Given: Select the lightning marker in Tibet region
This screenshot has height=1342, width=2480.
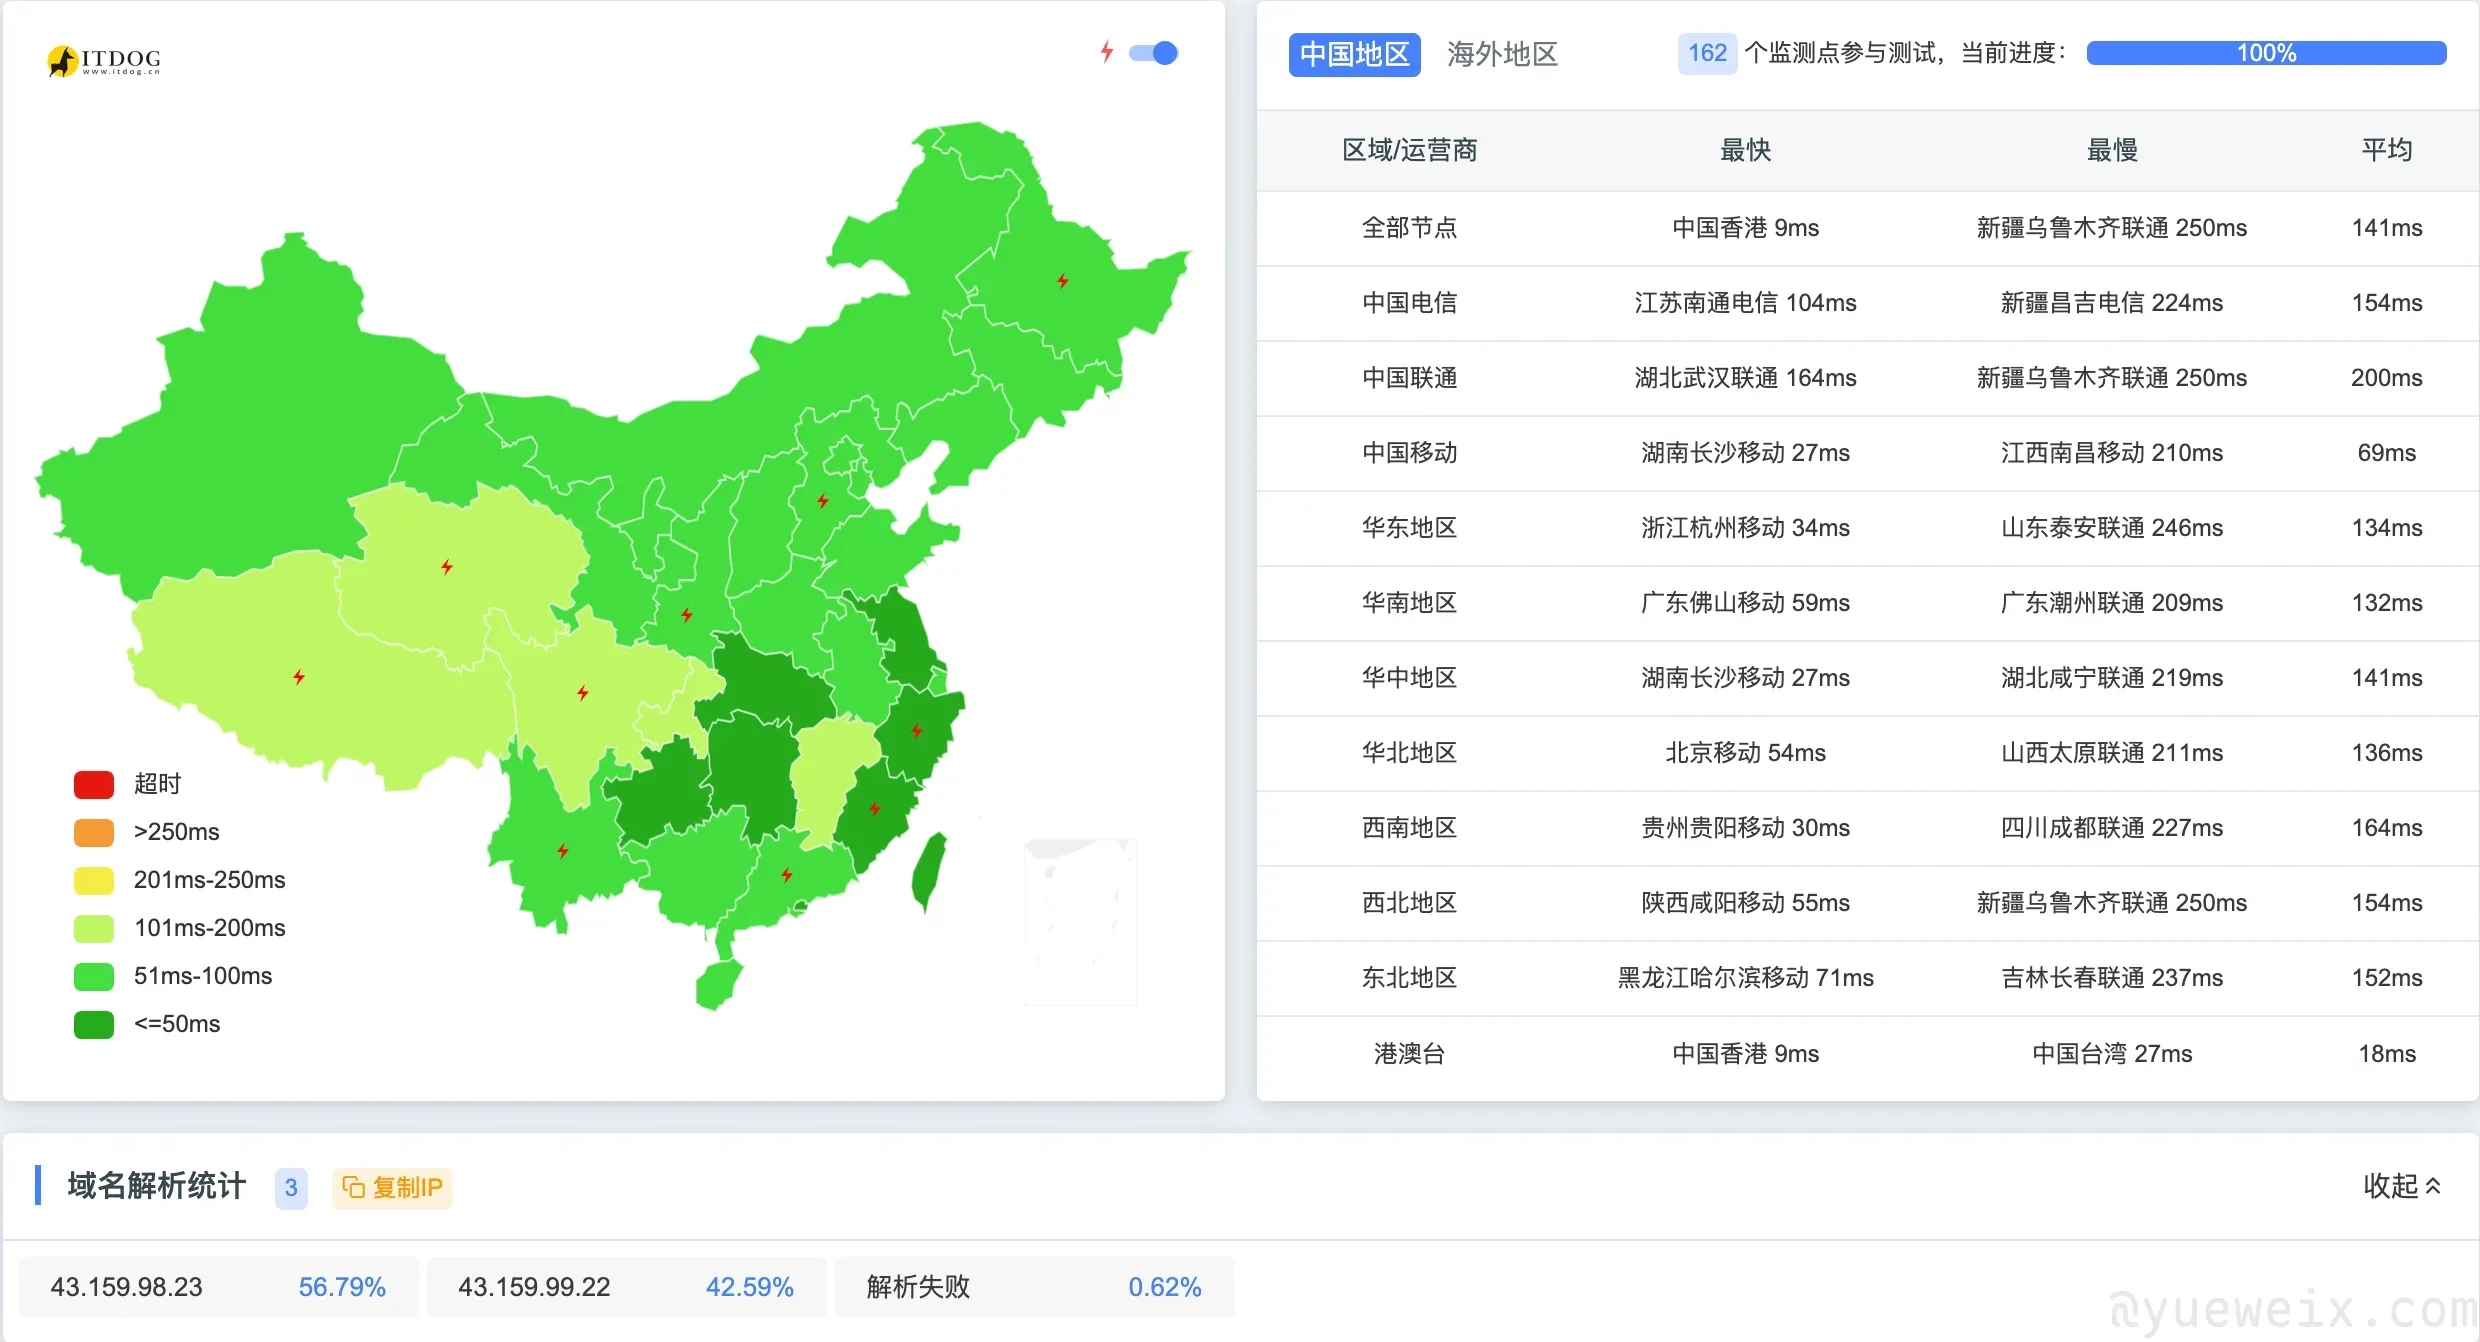Looking at the screenshot, I should pos(299,676).
